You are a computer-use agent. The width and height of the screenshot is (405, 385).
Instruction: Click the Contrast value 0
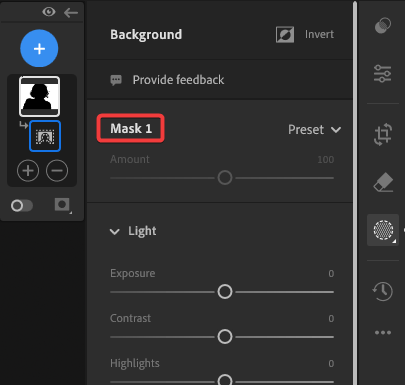coord(331,319)
